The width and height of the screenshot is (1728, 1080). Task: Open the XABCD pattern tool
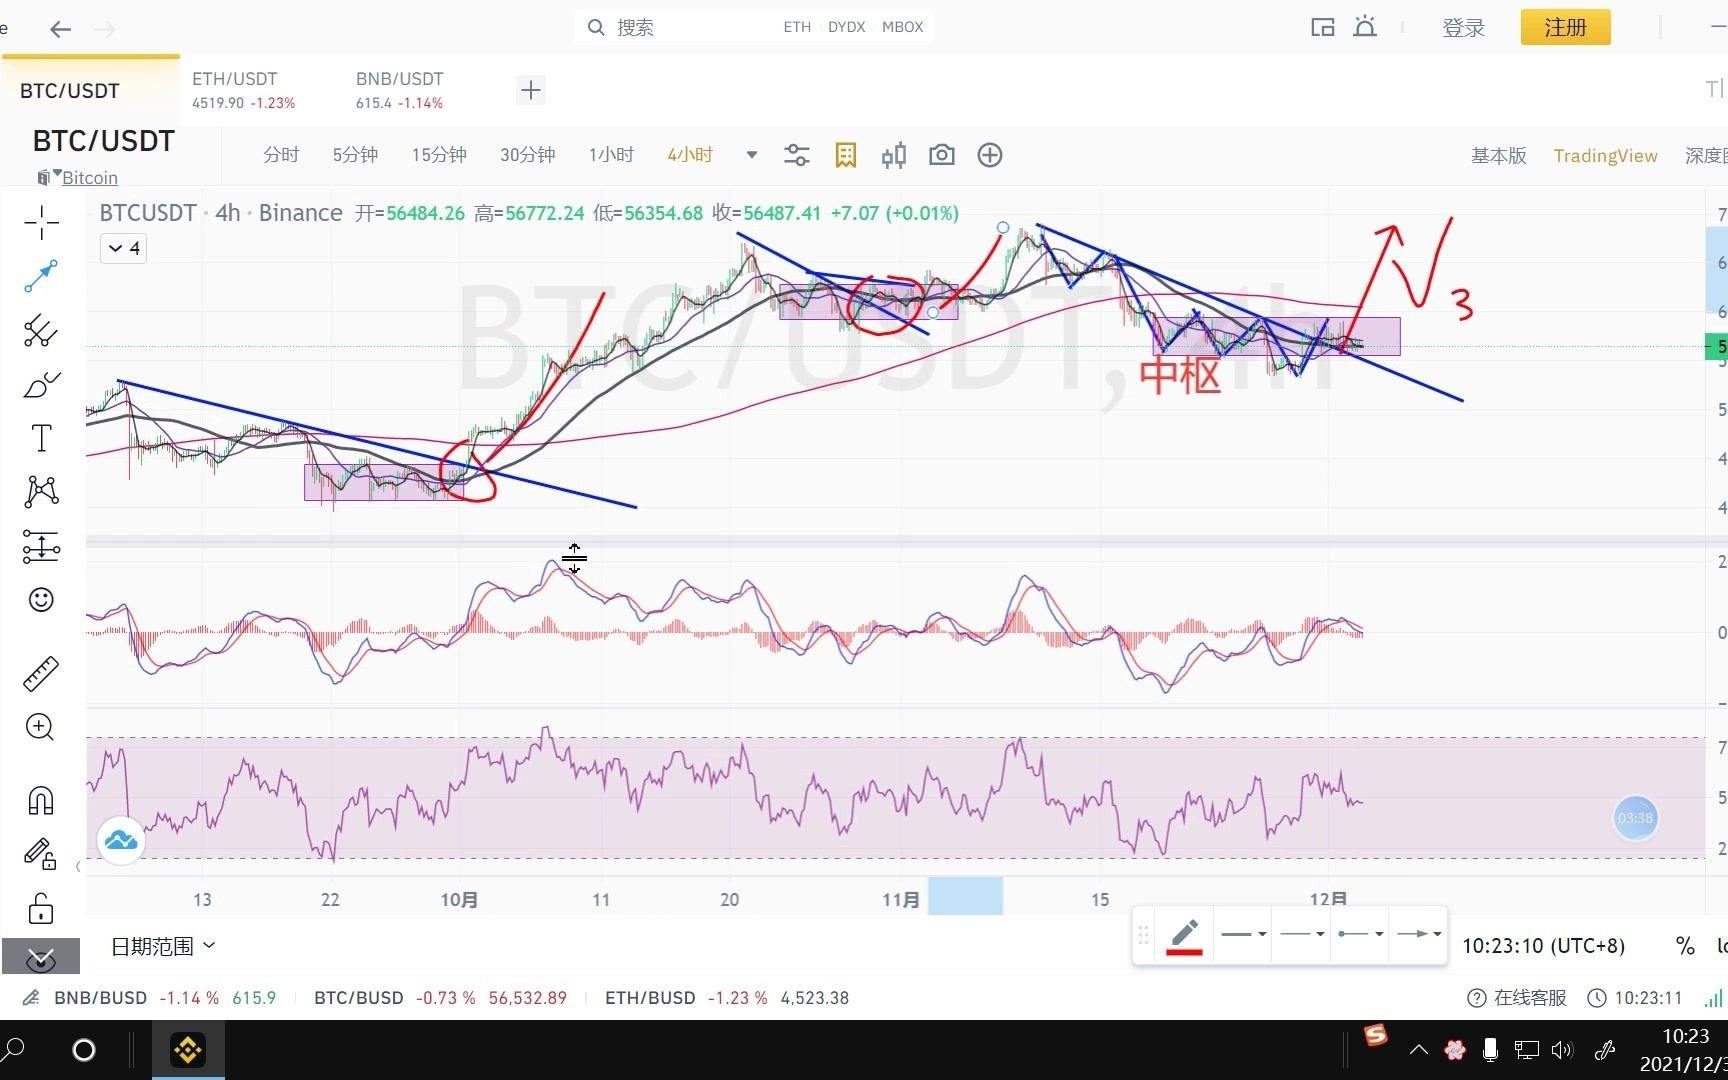pos(41,491)
